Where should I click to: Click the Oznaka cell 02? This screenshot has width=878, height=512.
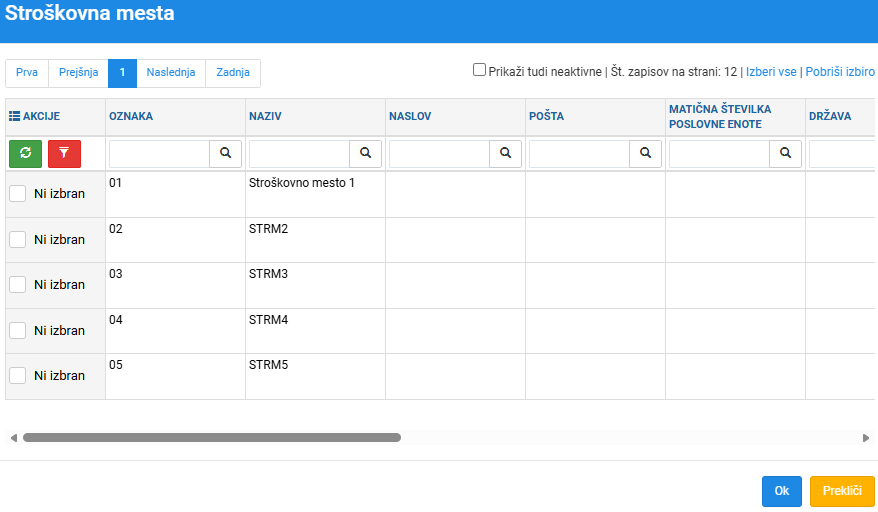point(175,240)
